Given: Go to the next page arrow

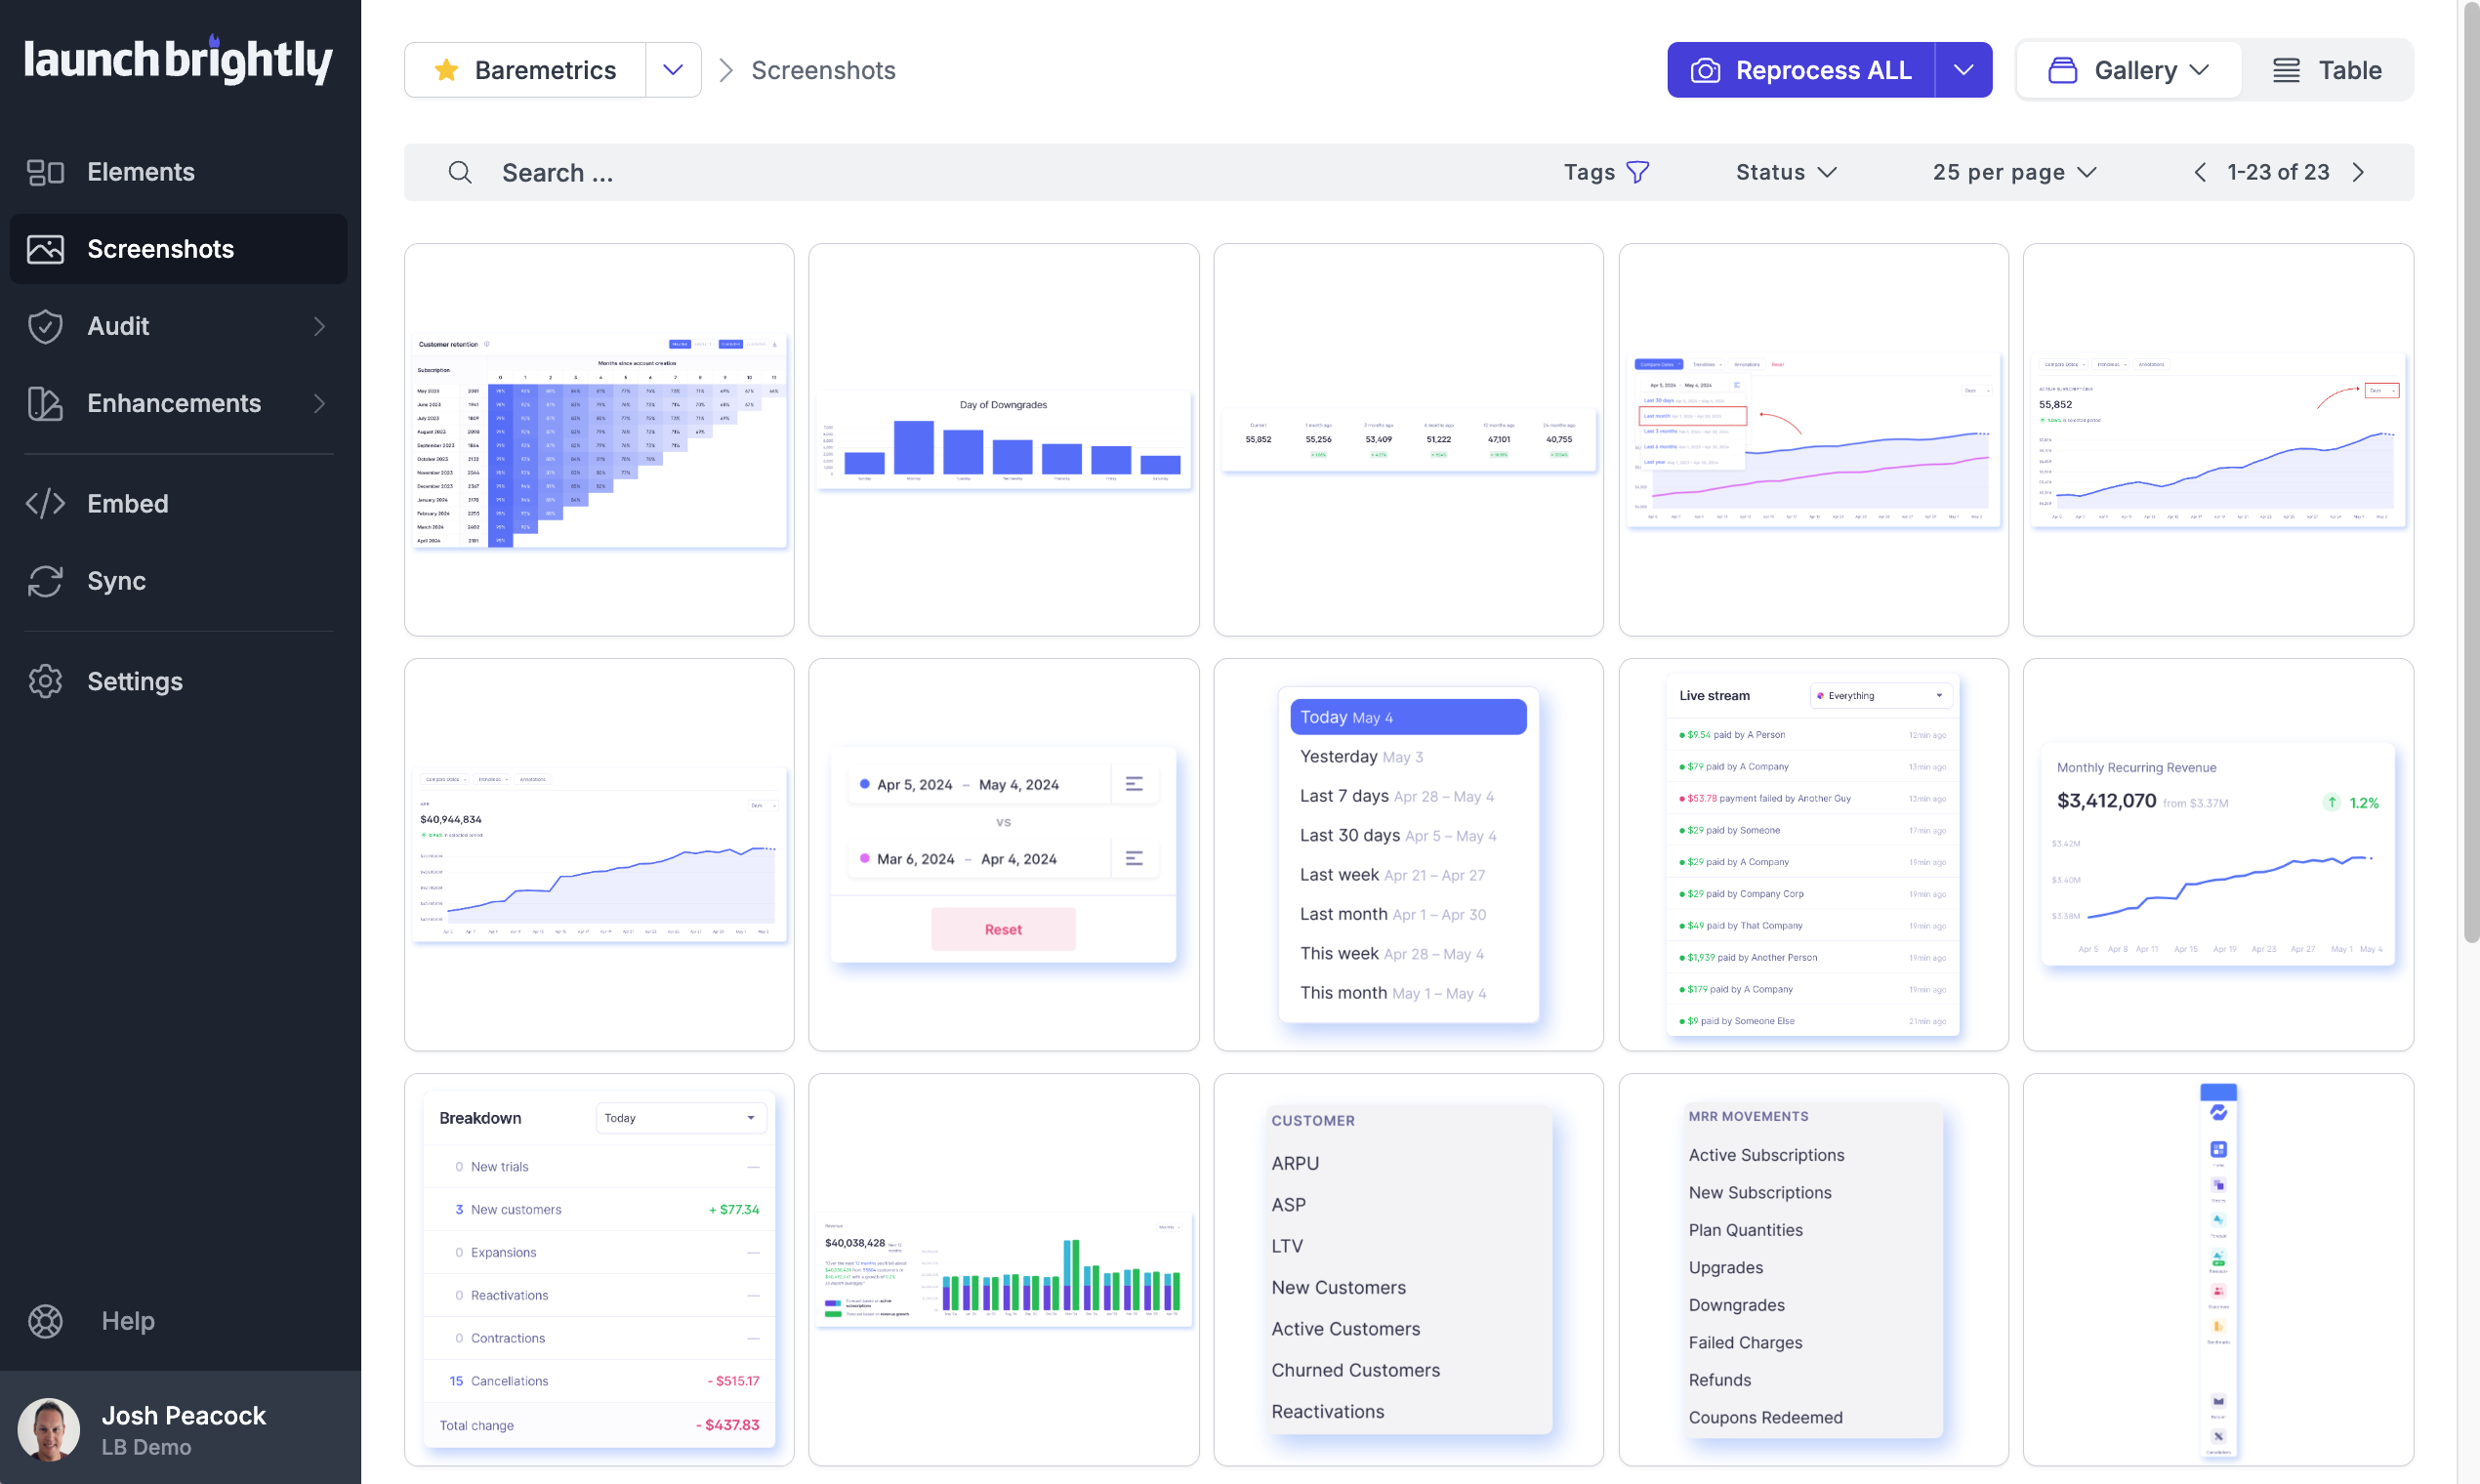Looking at the screenshot, I should 2358,172.
